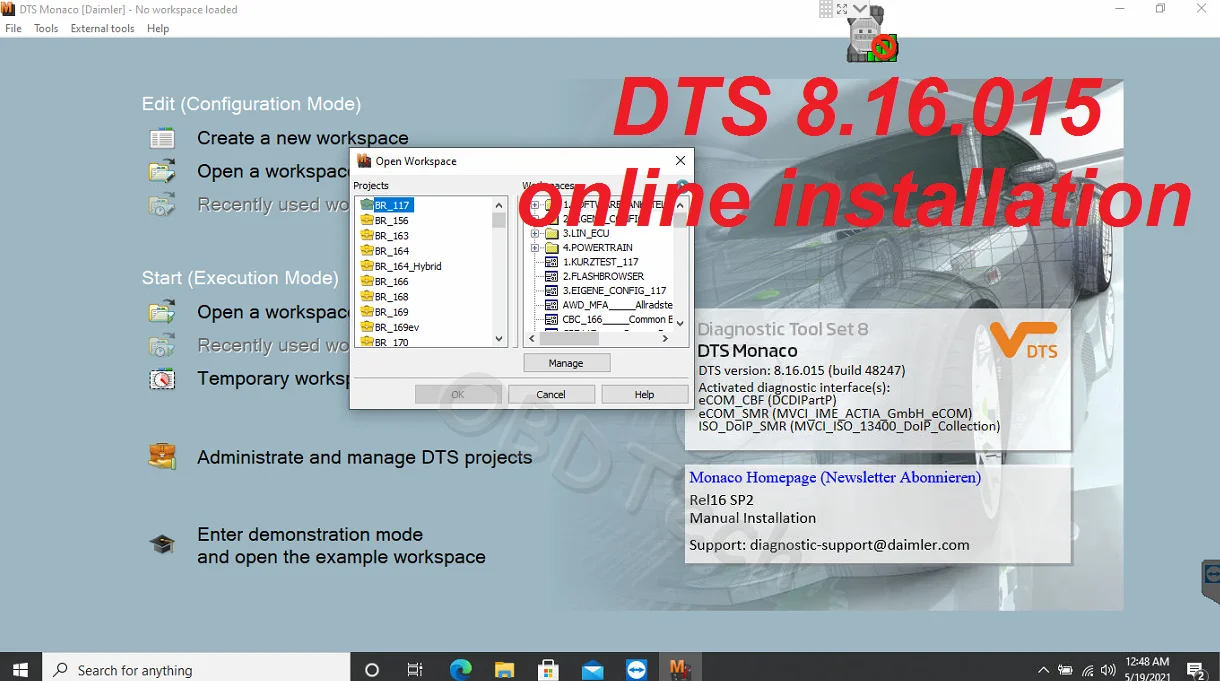The height and width of the screenshot is (681, 1220).
Task: Click the Temporary workspace clock icon
Action: (162, 379)
